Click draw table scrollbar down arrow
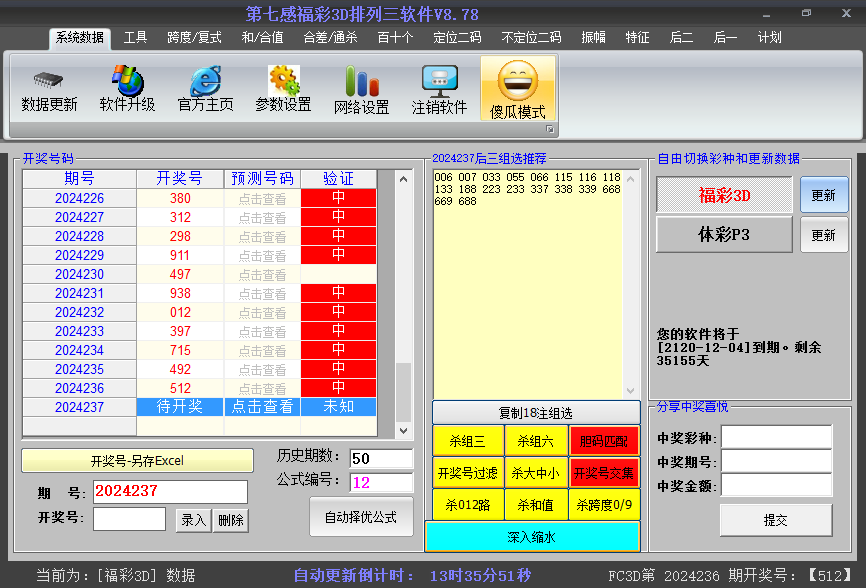 click(x=404, y=431)
